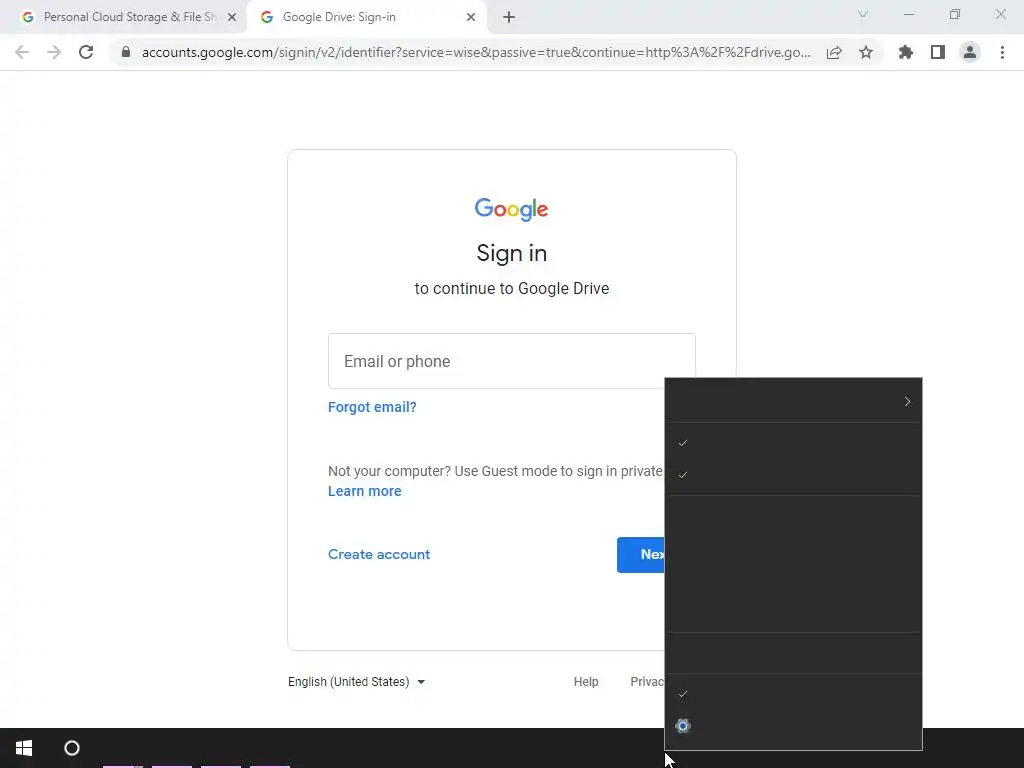Open the Forgot email? link
This screenshot has width=1024, height=768.
click(372, 407)
